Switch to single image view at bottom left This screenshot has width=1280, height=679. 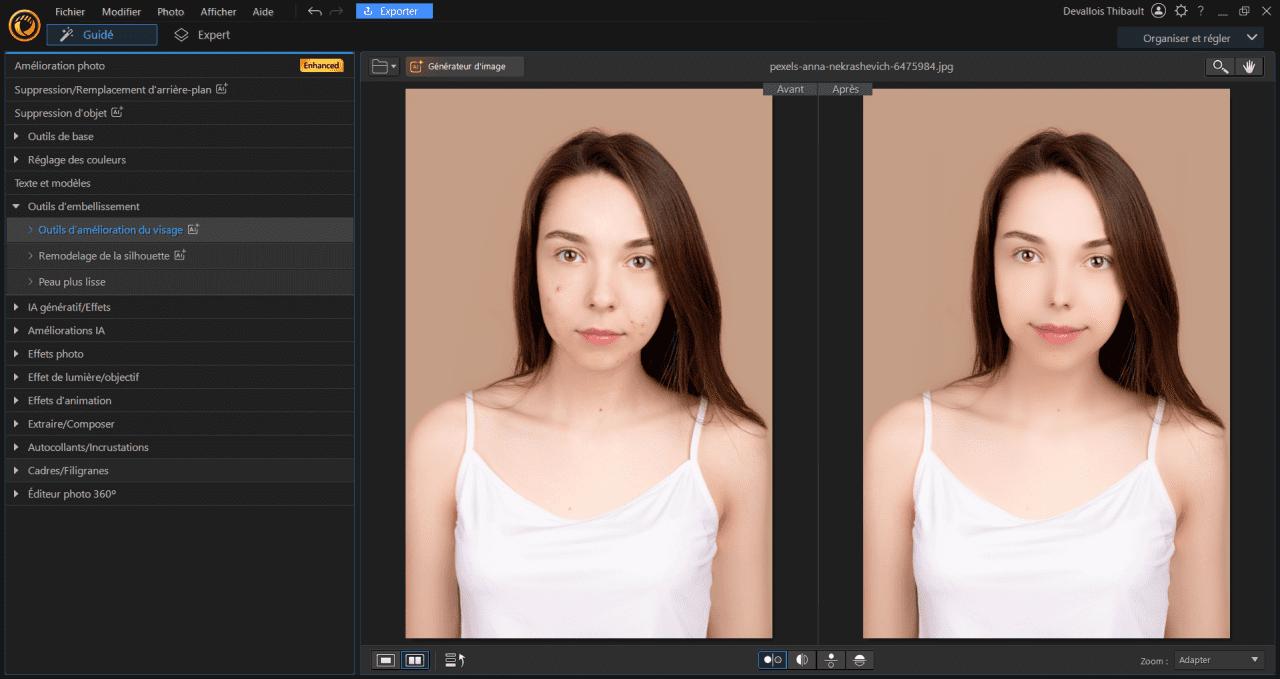pyautogui.click(x=384, y=660)
